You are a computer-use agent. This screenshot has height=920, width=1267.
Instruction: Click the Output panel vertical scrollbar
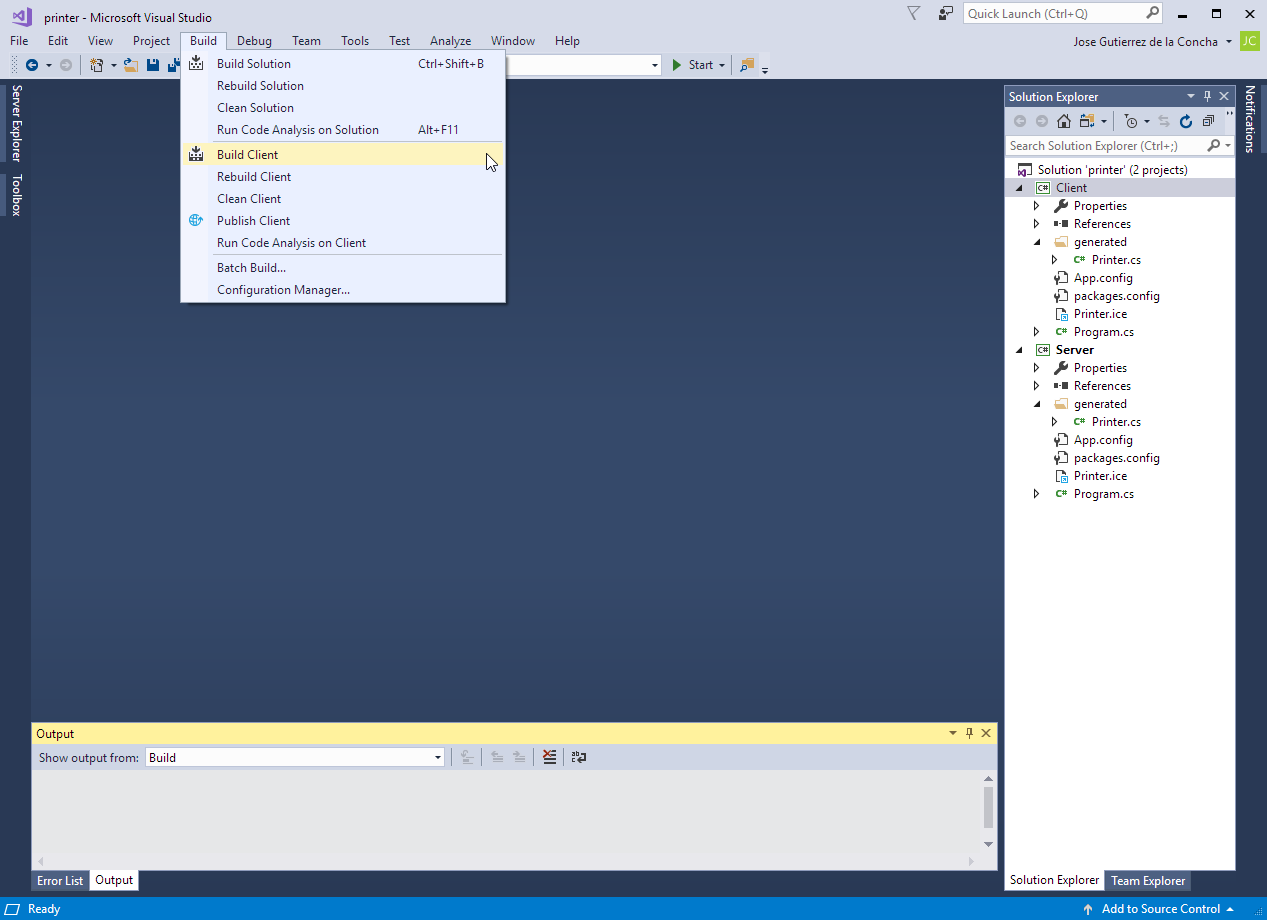(988, 808)
